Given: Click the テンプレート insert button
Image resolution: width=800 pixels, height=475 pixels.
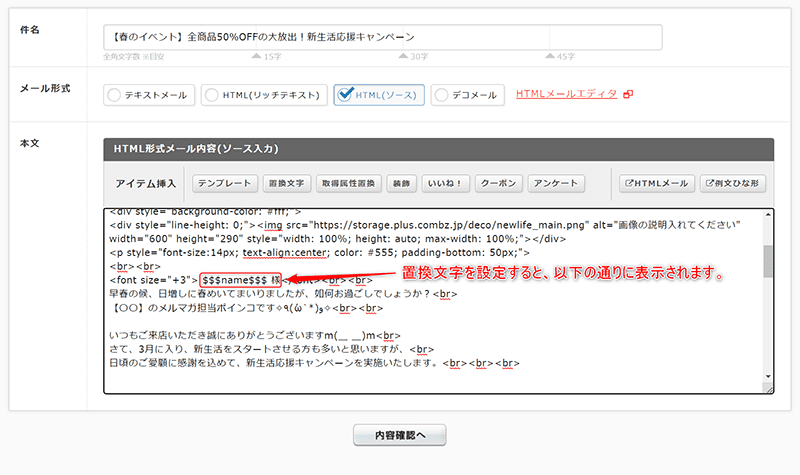Looking at the screenshot, I should pos(224,184).
